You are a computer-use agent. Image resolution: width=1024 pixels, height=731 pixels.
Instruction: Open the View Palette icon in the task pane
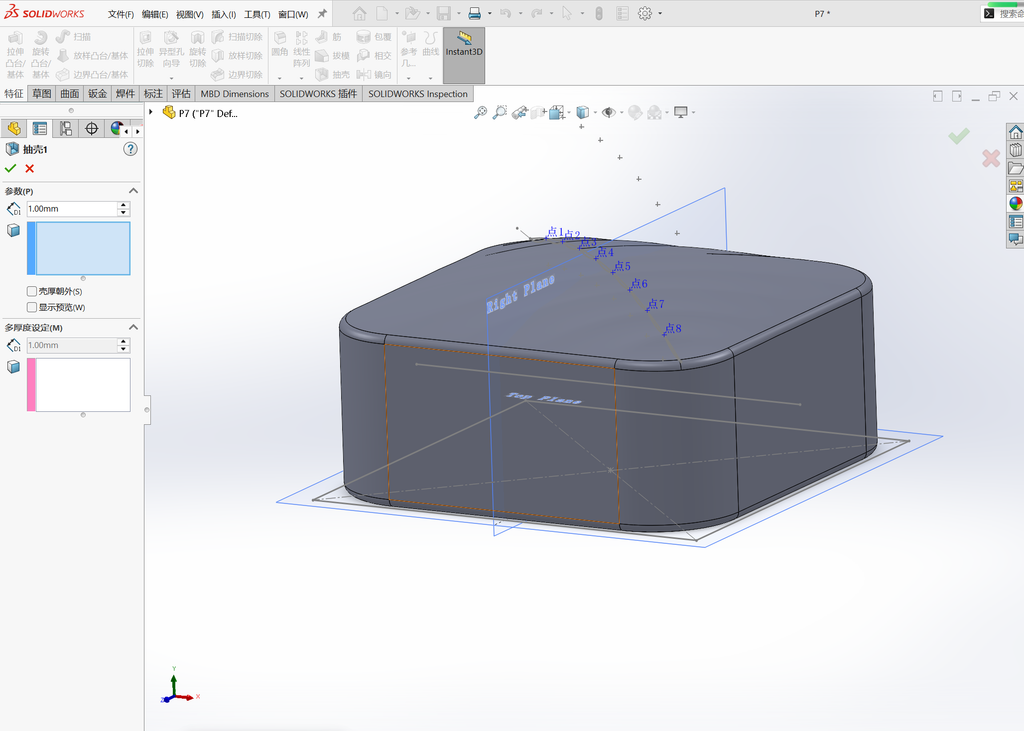(x=1016, y=186)
